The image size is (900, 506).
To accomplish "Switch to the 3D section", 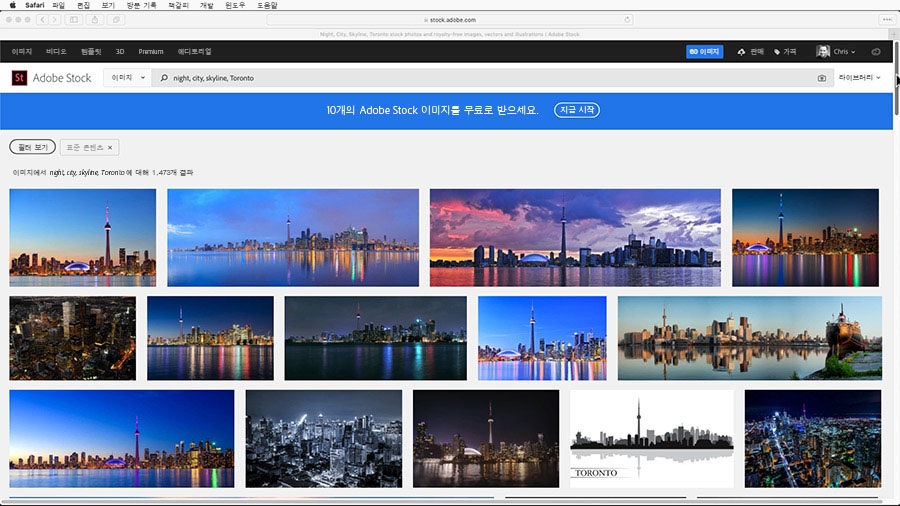I will pyautogui.click(x=120, y=52).
